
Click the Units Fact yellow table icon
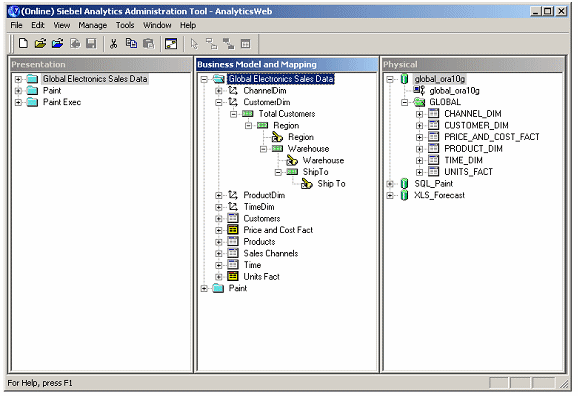click(x=233, y=276)
